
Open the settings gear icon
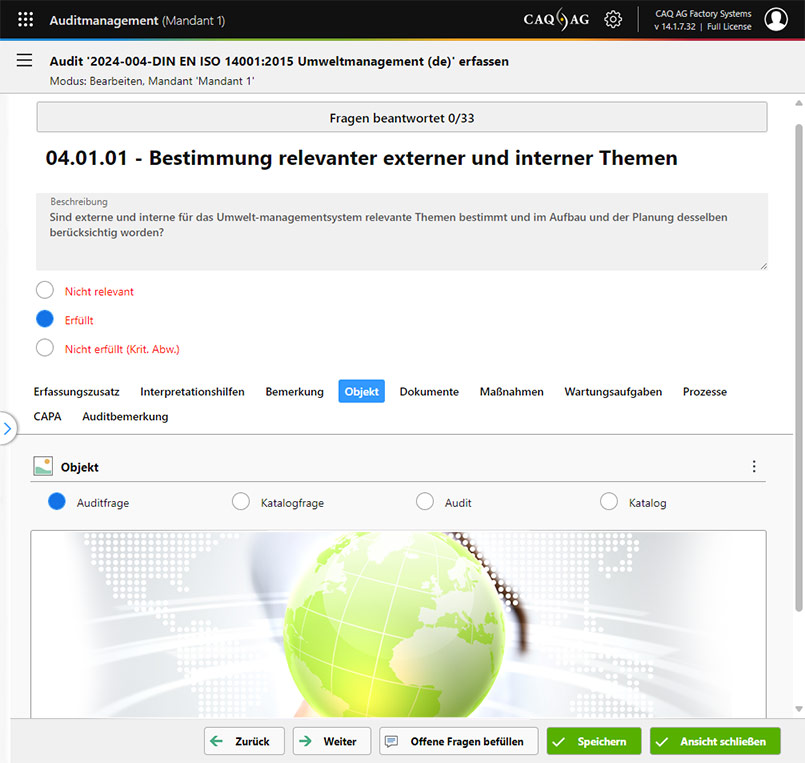click(613, 19)
